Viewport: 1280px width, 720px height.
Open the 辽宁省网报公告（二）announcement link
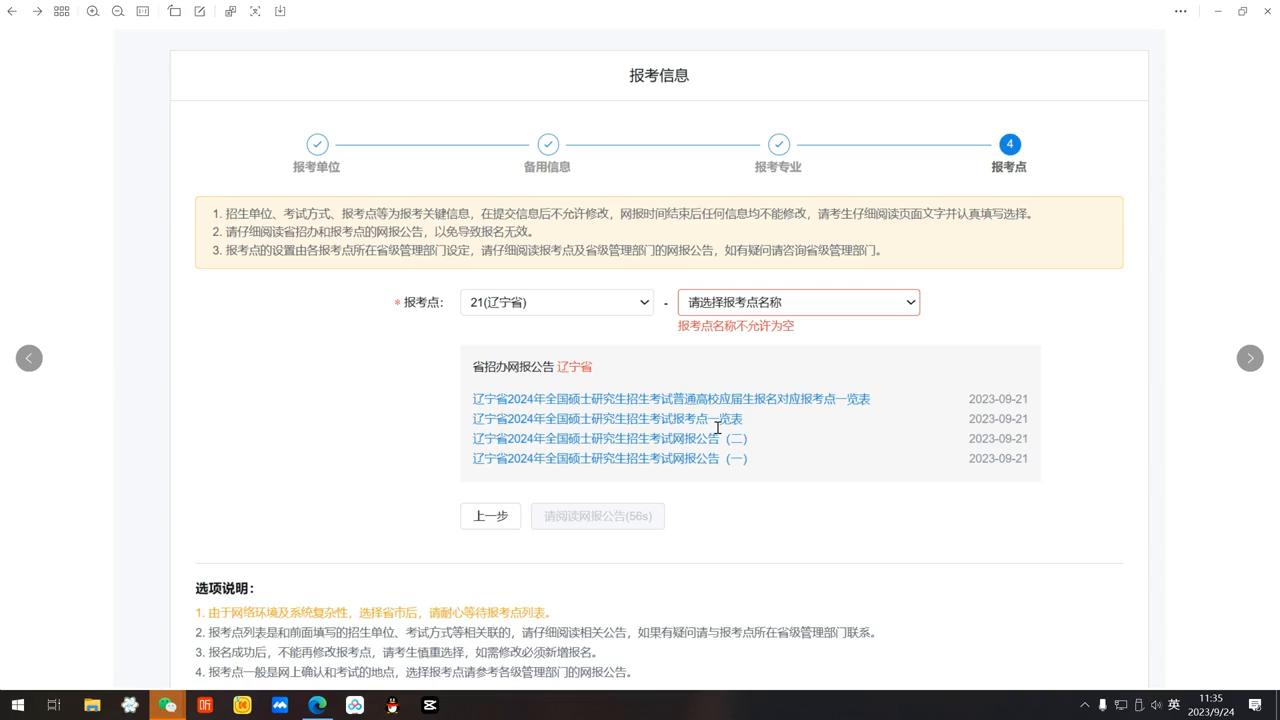(x=610, y=438)
